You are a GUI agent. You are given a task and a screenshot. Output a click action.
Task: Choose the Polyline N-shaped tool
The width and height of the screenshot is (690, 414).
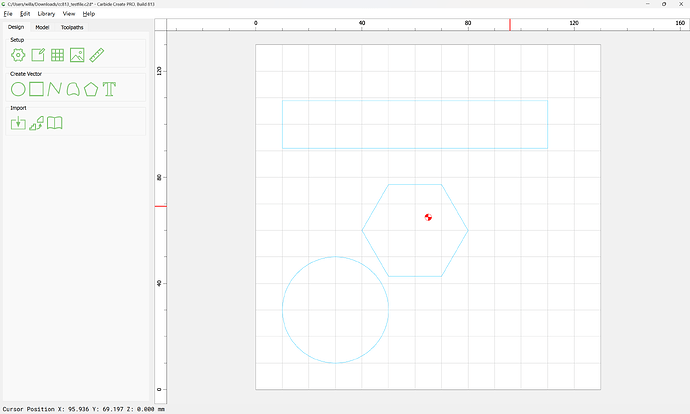55,89
